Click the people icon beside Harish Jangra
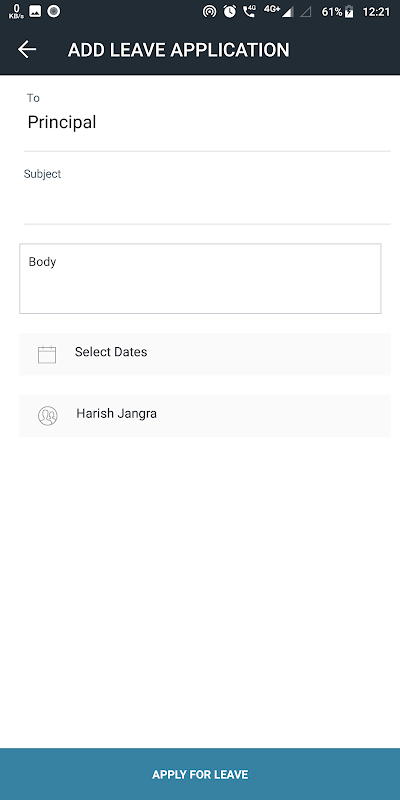Screen dimensions: 400x800 [47, 416]
